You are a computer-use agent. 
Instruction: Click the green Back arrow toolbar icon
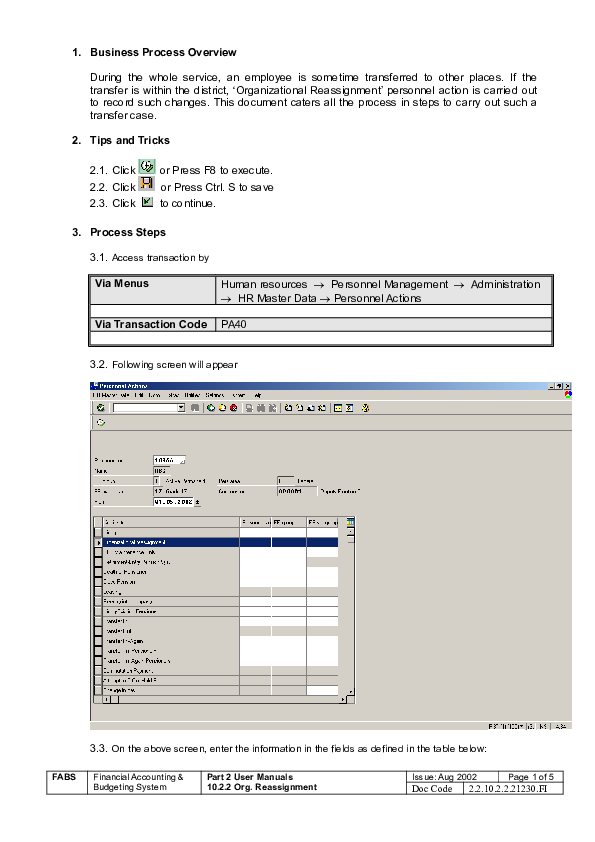[x=211, y=408]
